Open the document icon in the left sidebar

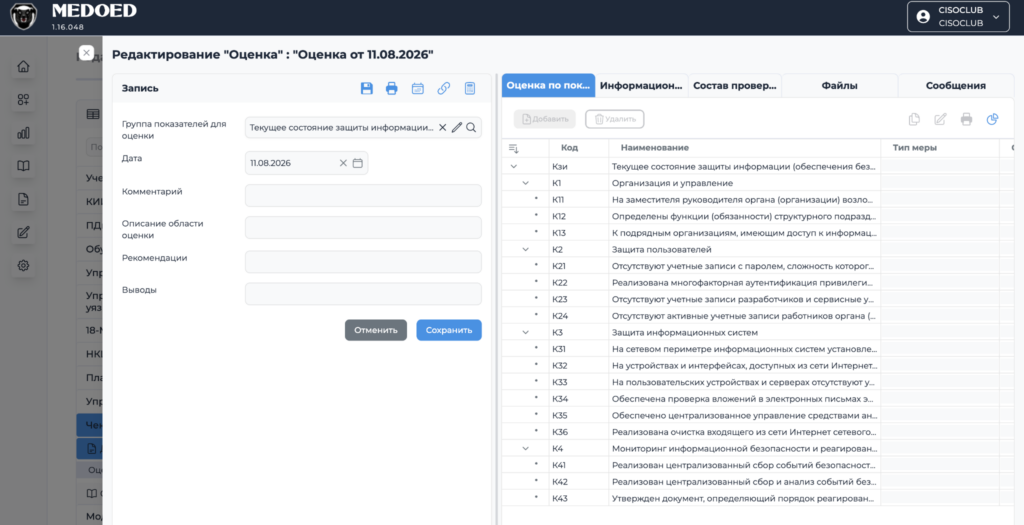[24, 199]
